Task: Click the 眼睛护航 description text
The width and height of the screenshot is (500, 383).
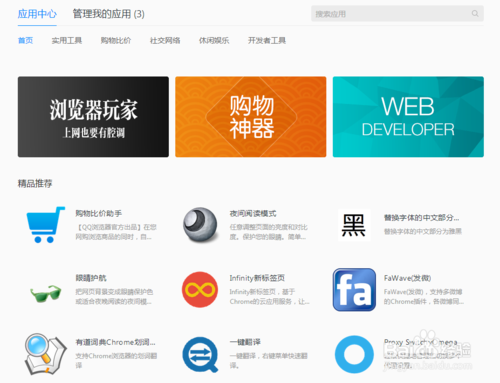Action: [114, 296]
